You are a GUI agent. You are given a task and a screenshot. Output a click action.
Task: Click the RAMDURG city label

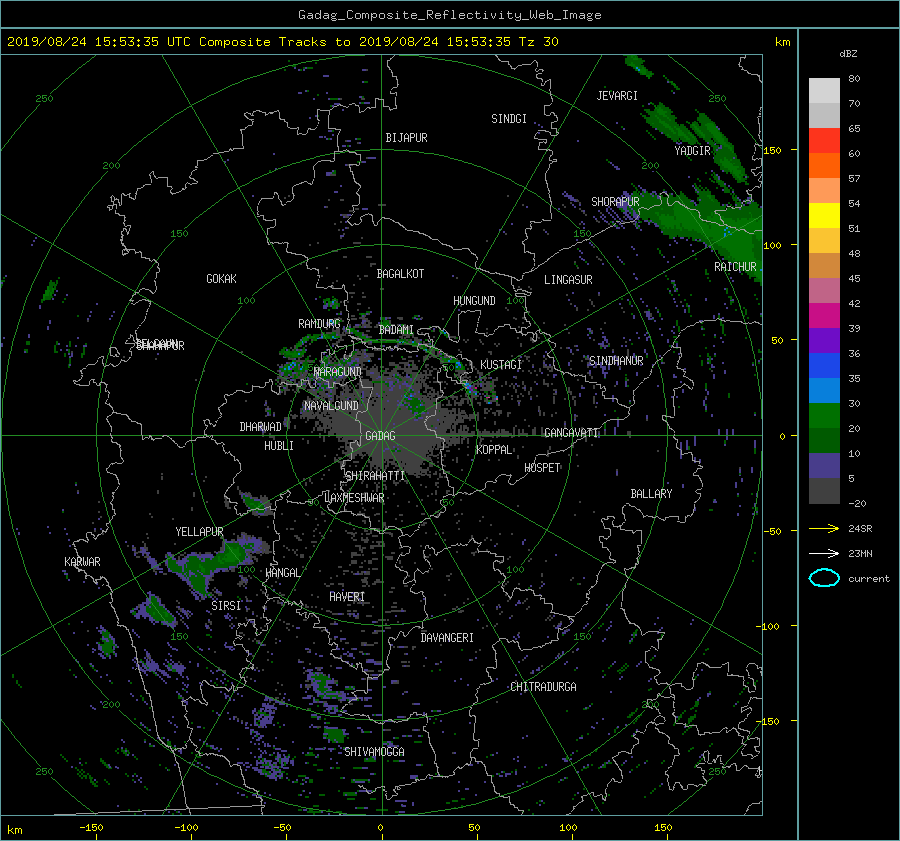click(319, 324)
